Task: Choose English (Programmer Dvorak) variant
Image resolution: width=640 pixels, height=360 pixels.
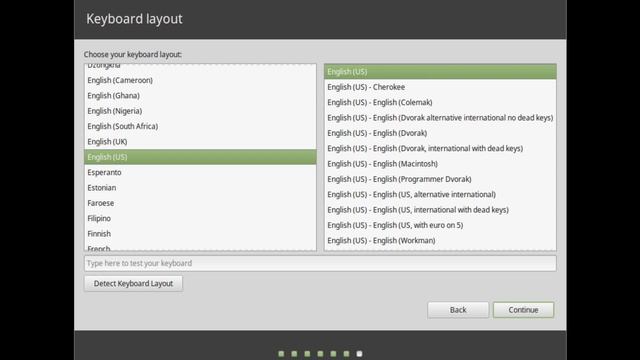Action: [440, 179]
